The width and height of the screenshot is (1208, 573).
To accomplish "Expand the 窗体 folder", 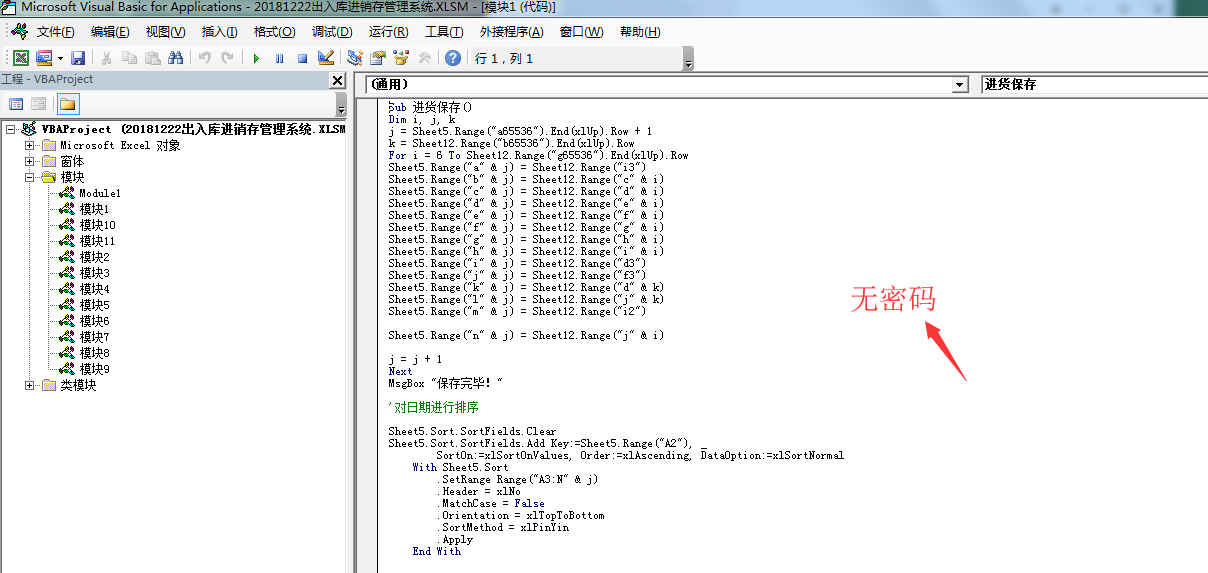I will coord(30,161).
